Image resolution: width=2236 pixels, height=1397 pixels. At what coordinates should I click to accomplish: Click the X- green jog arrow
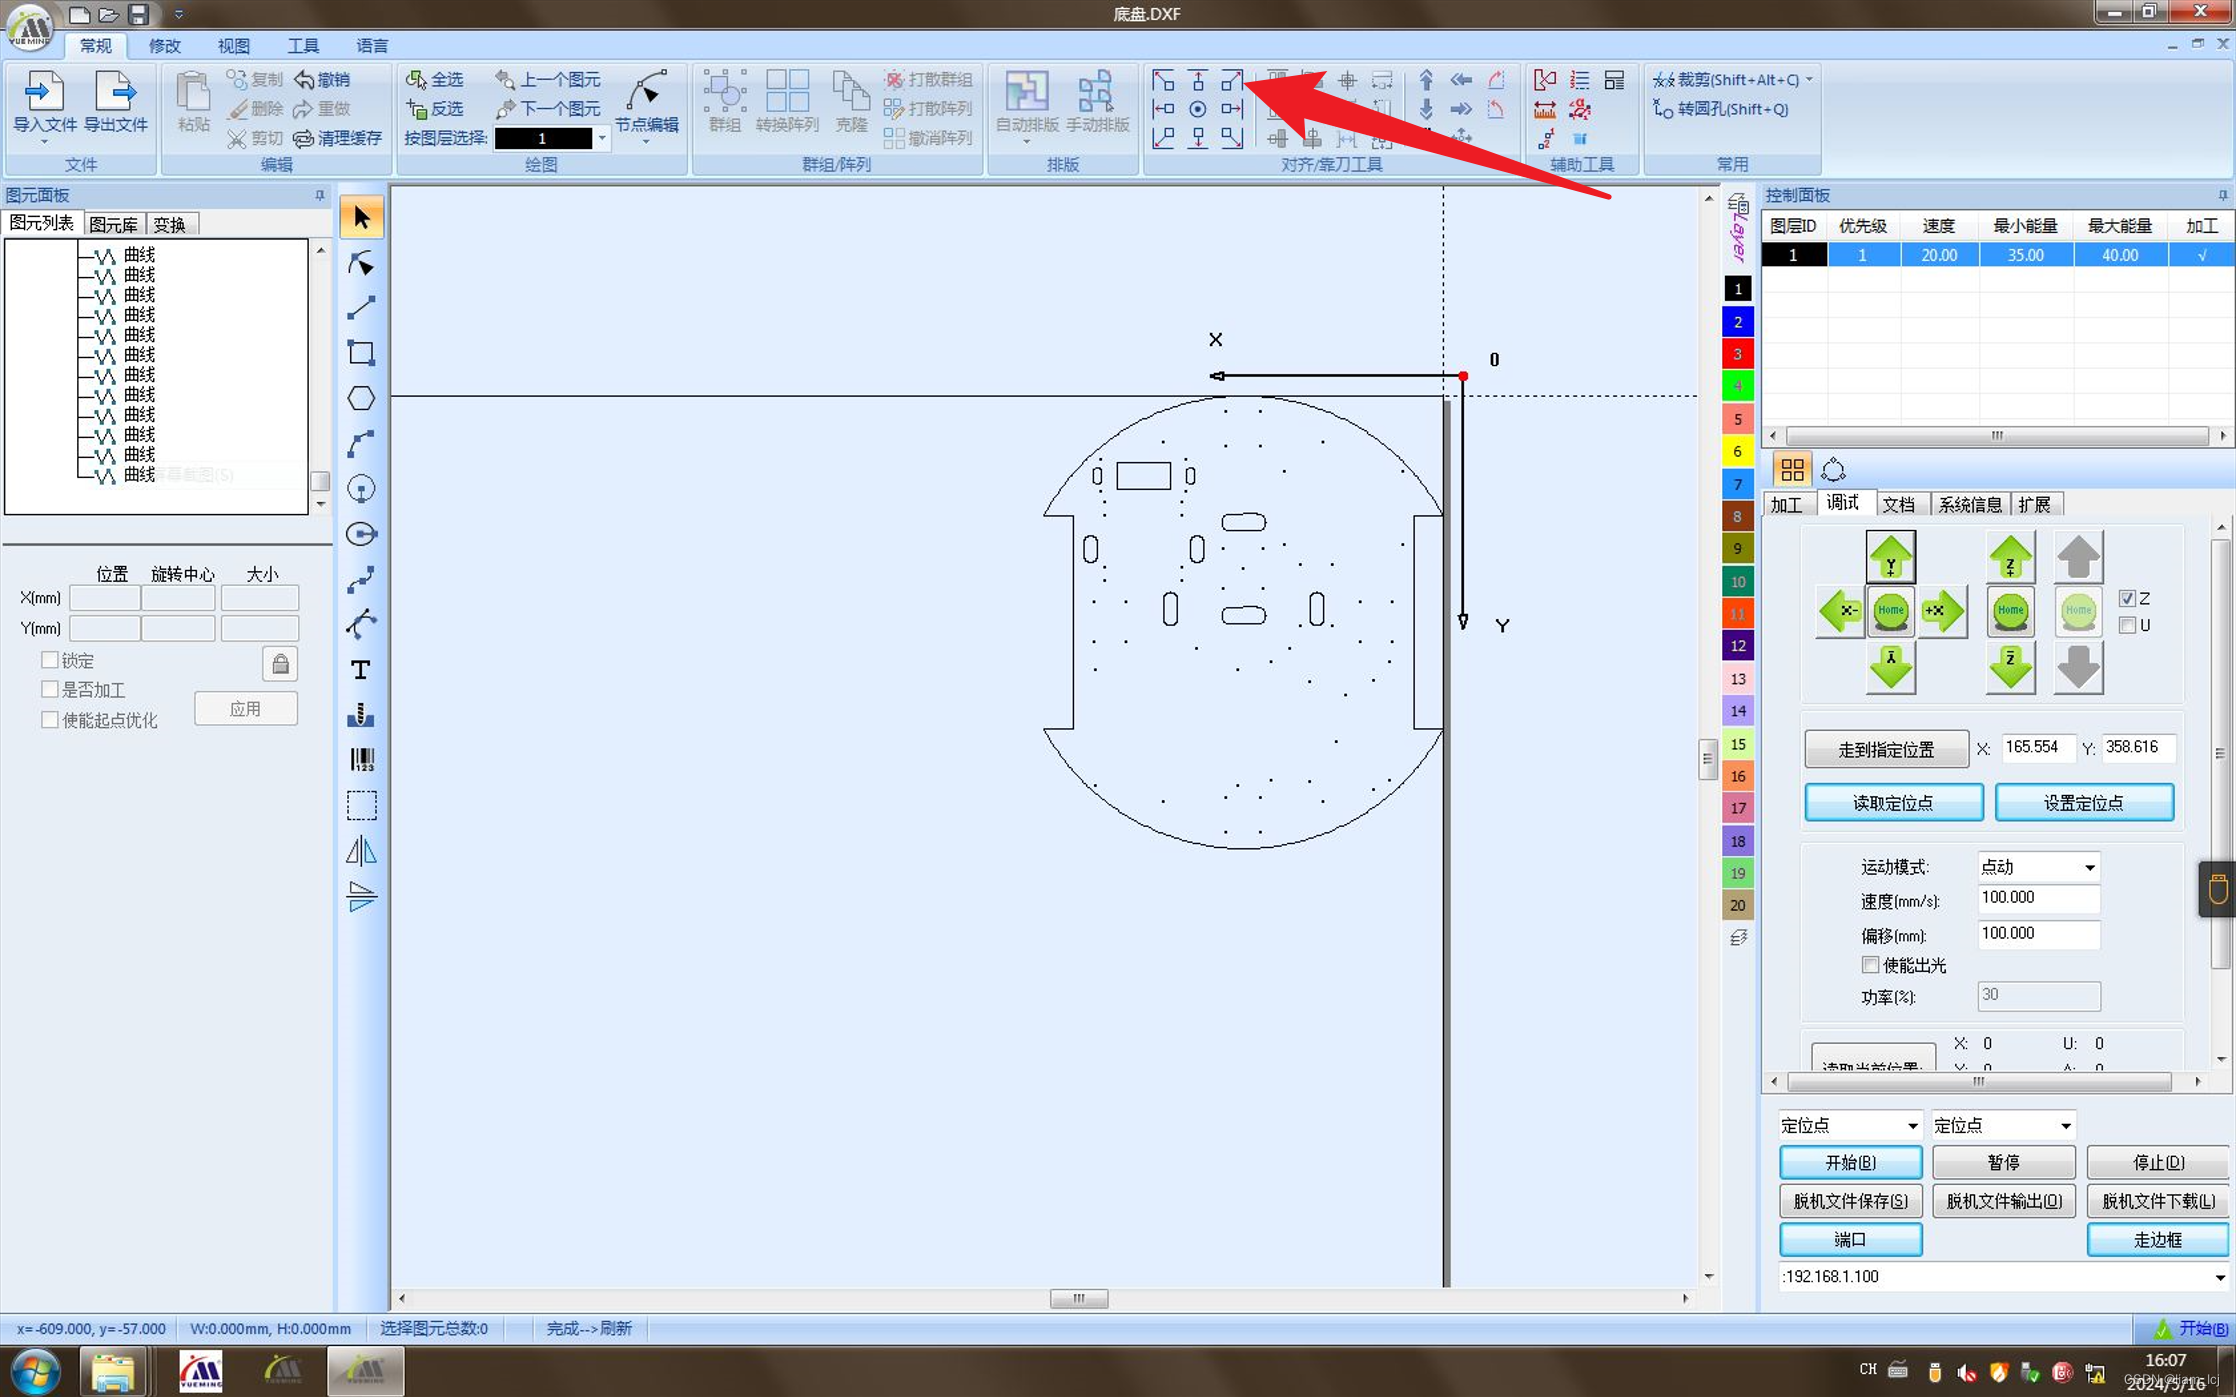click(1840, 610)
